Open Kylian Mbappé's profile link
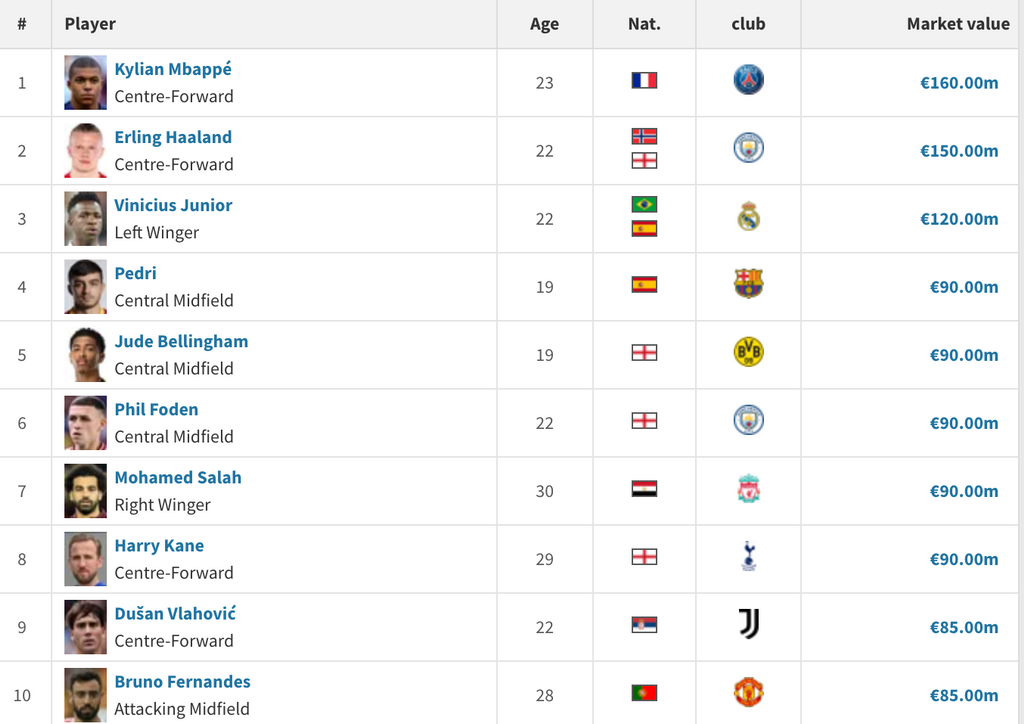 coord(173,69)
